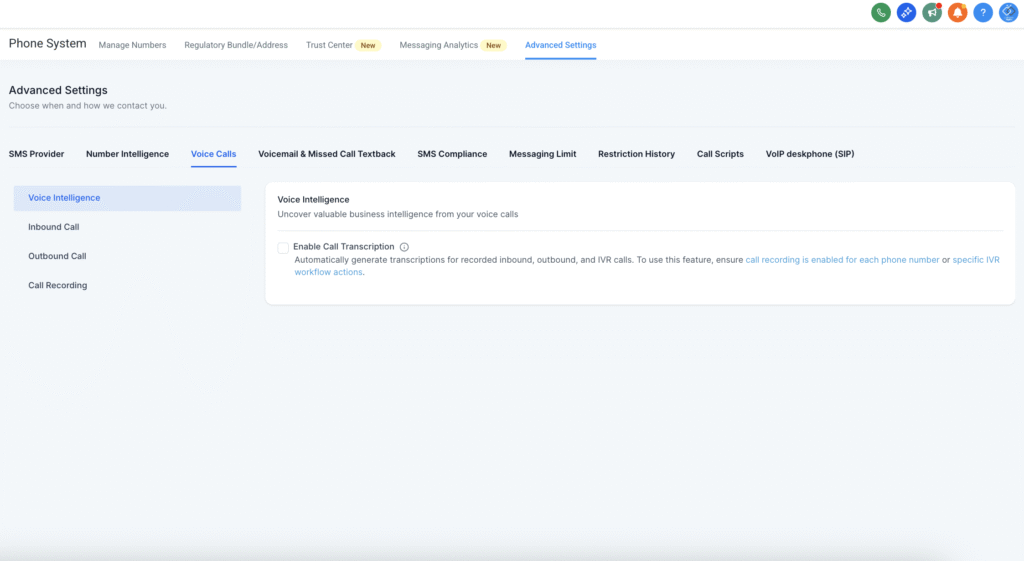Screen dimensions: 1024x561
Task: Open the green phone dialer icon
Action: click(880, 13)
